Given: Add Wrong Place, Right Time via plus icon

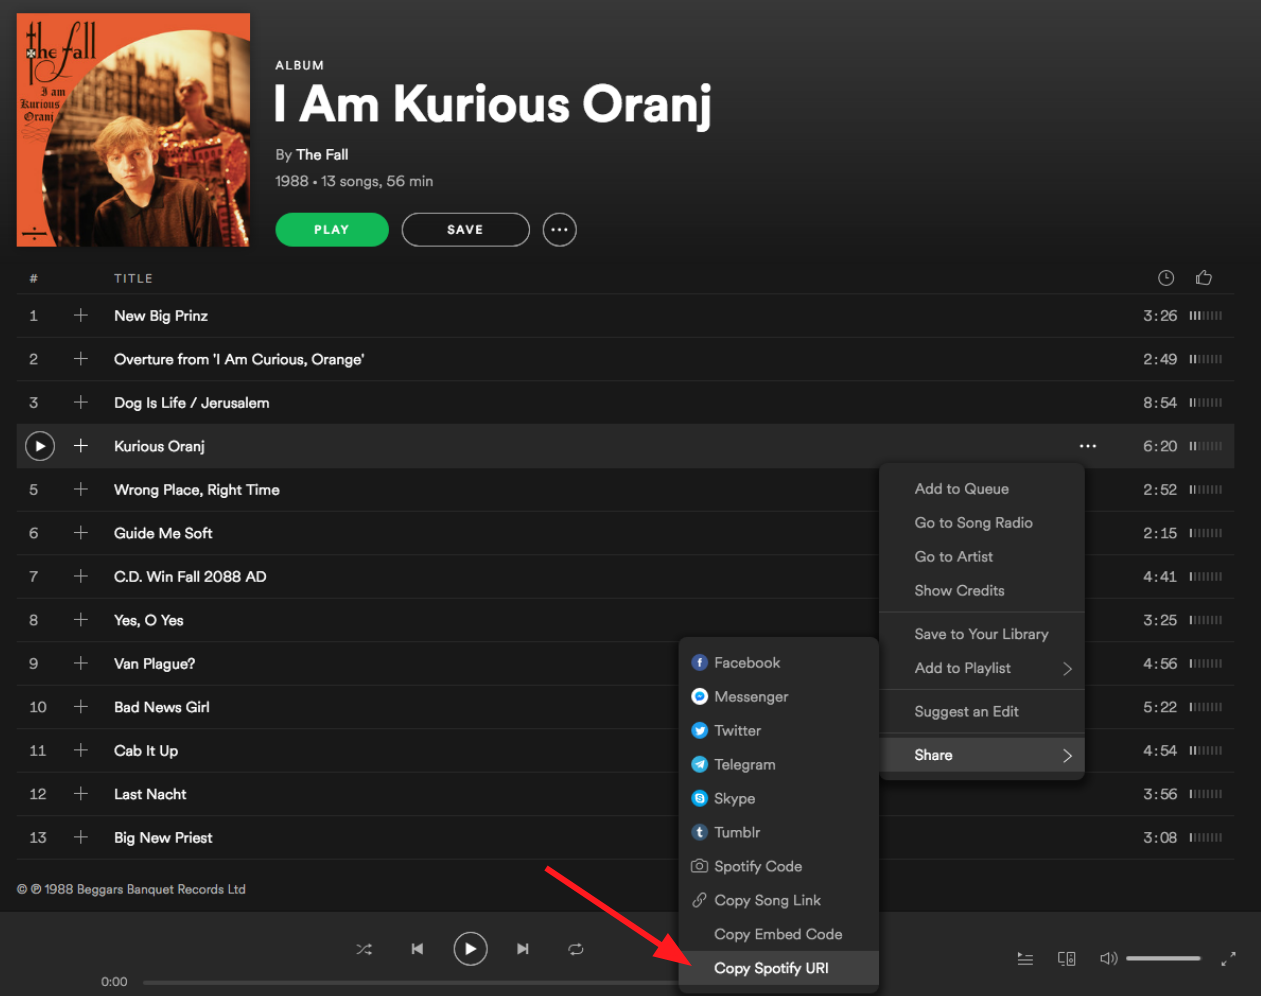Looking at the screenshot, I should point(81,490).
